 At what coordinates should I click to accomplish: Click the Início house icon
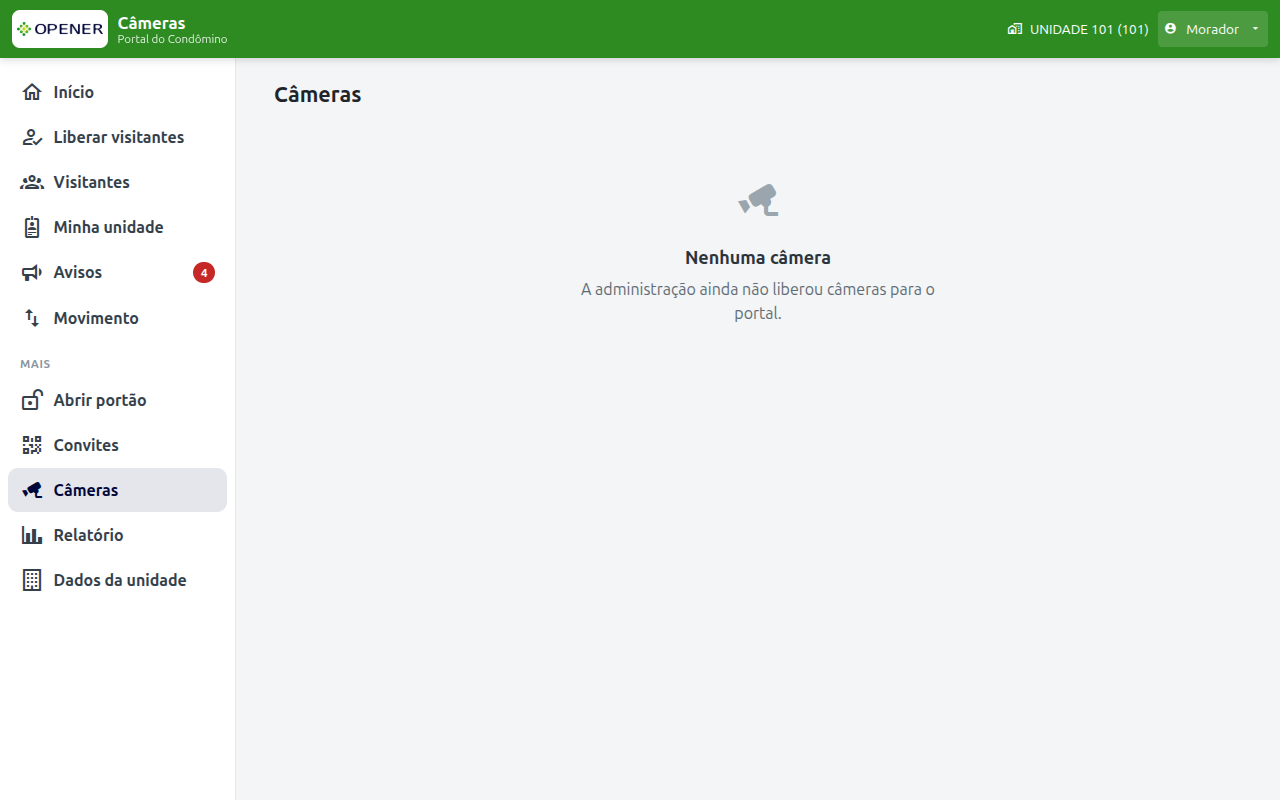[x=32, y=92]
